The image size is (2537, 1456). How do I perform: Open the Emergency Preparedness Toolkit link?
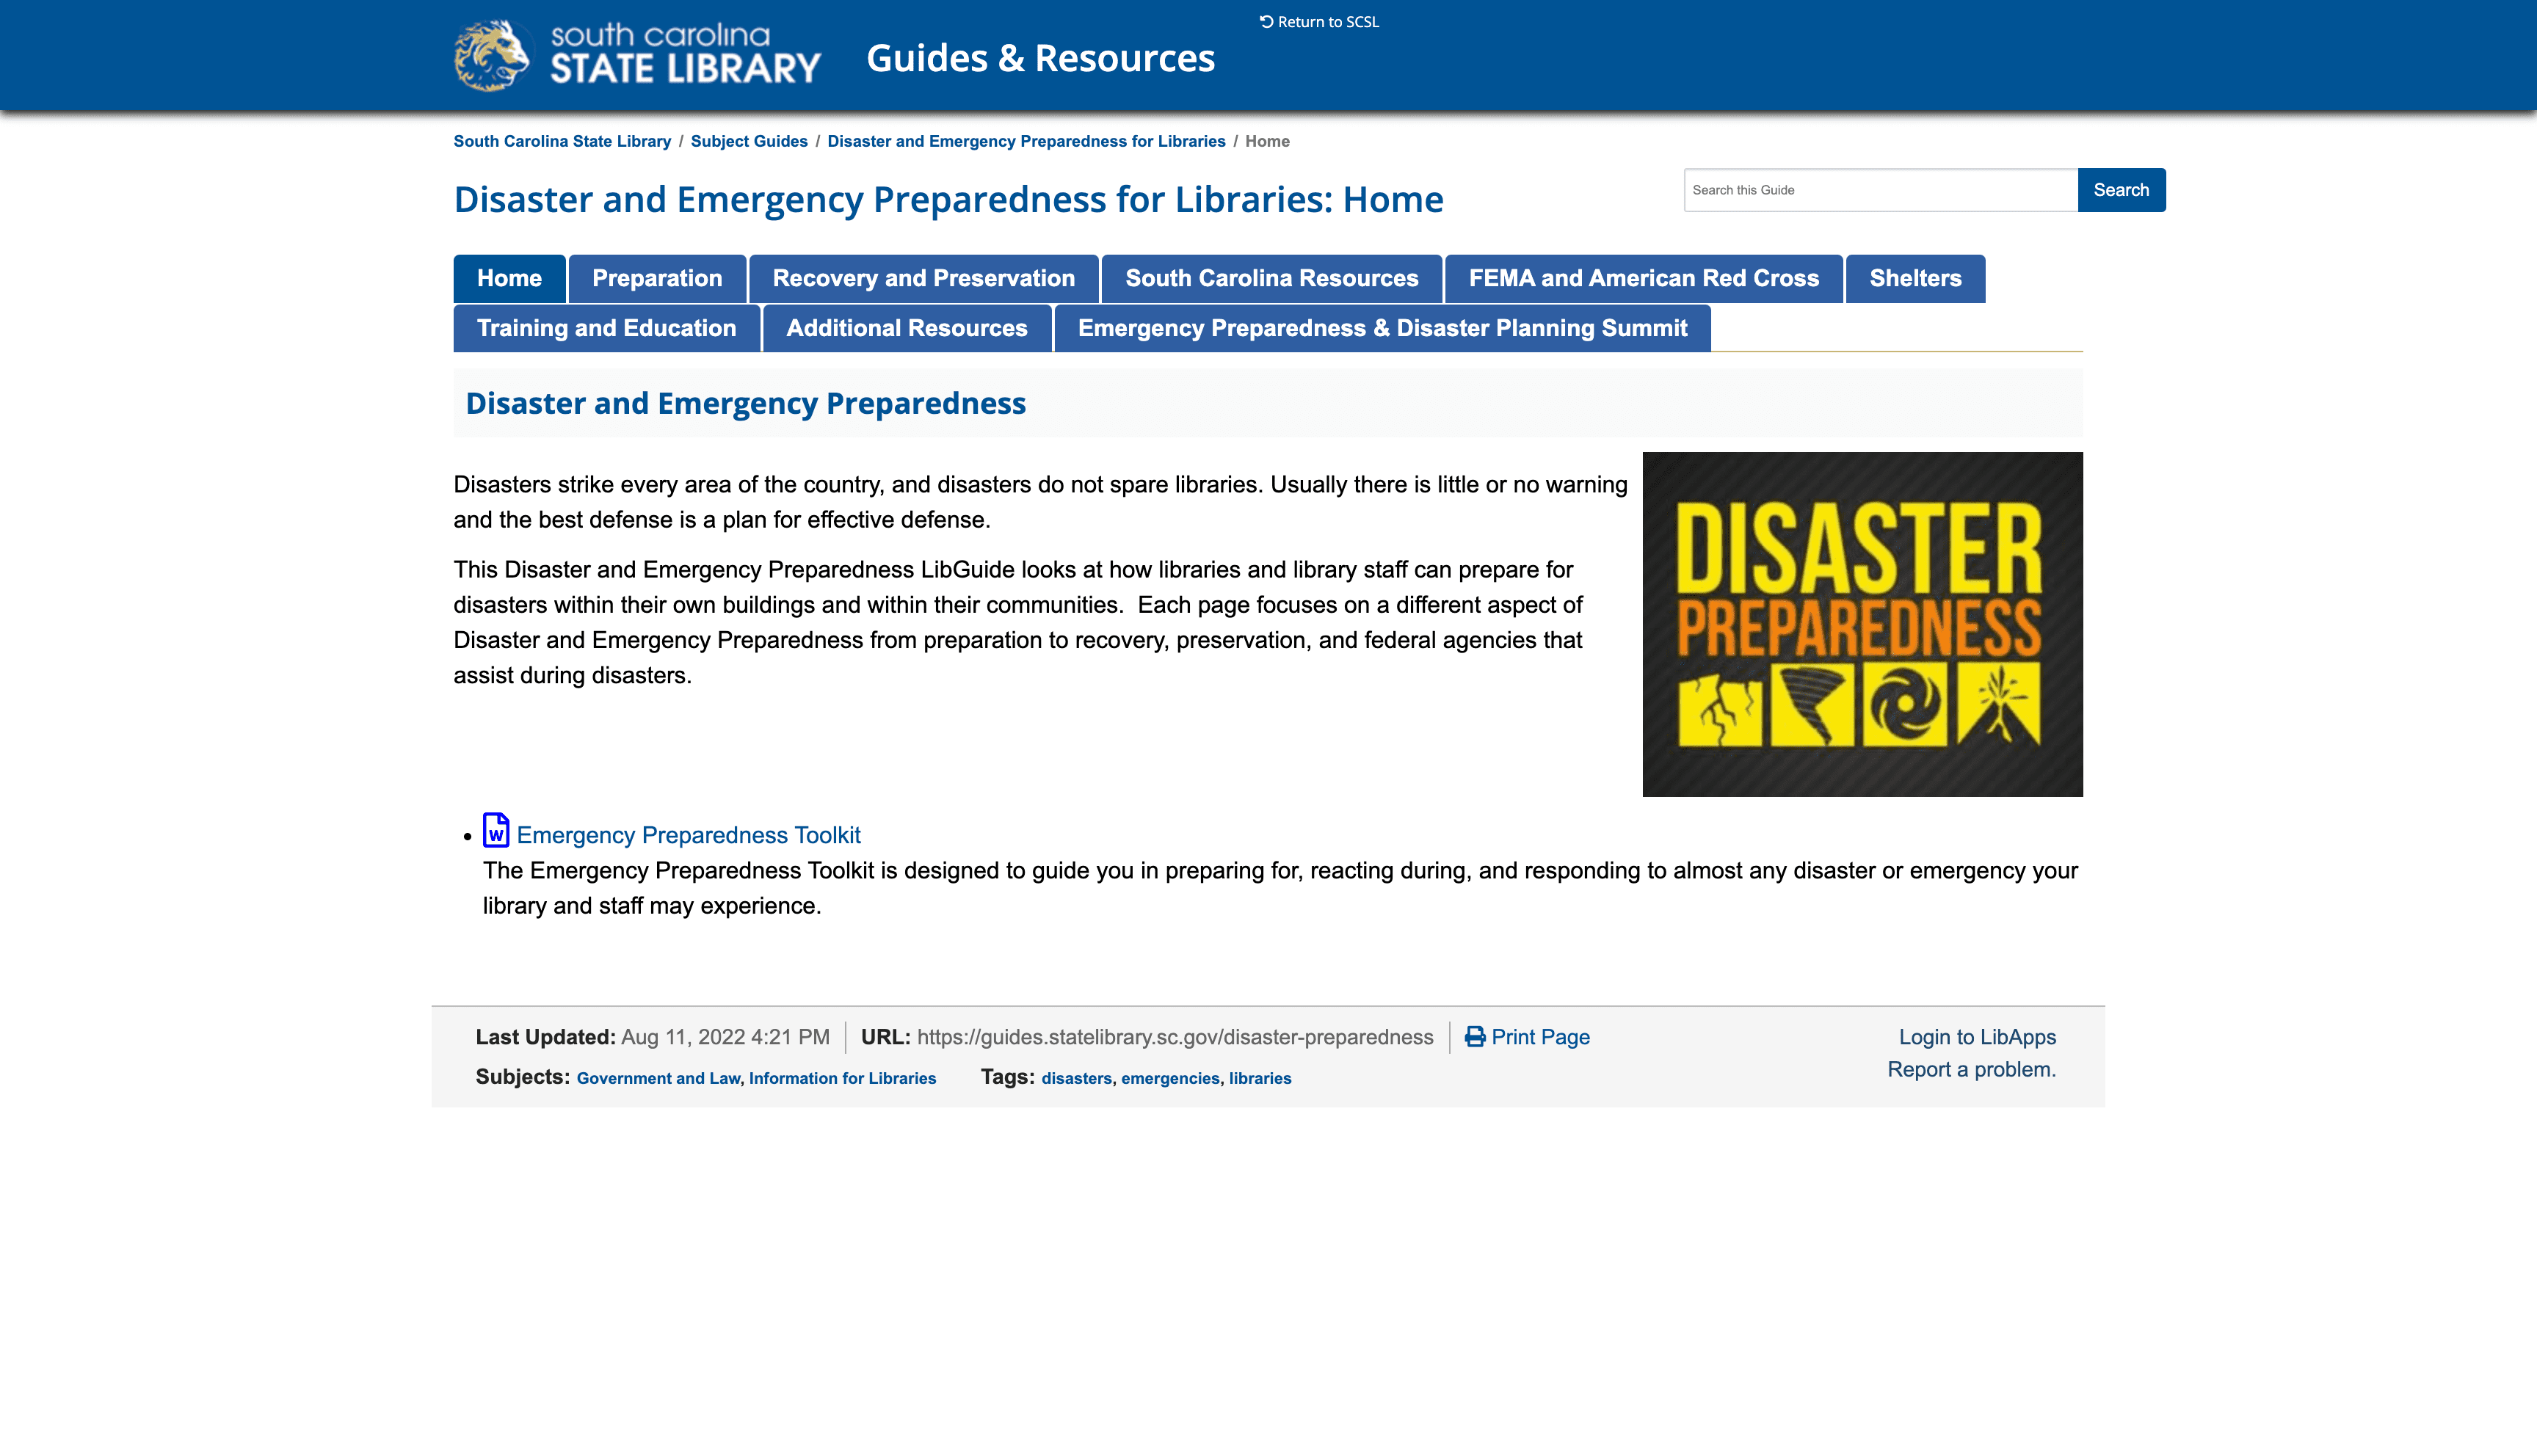click(688, 835)
